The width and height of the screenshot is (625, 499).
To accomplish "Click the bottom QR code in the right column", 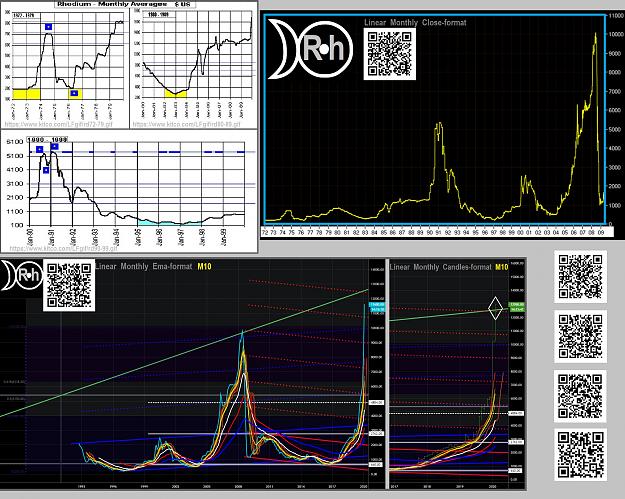I will click(x=580, y=455).
